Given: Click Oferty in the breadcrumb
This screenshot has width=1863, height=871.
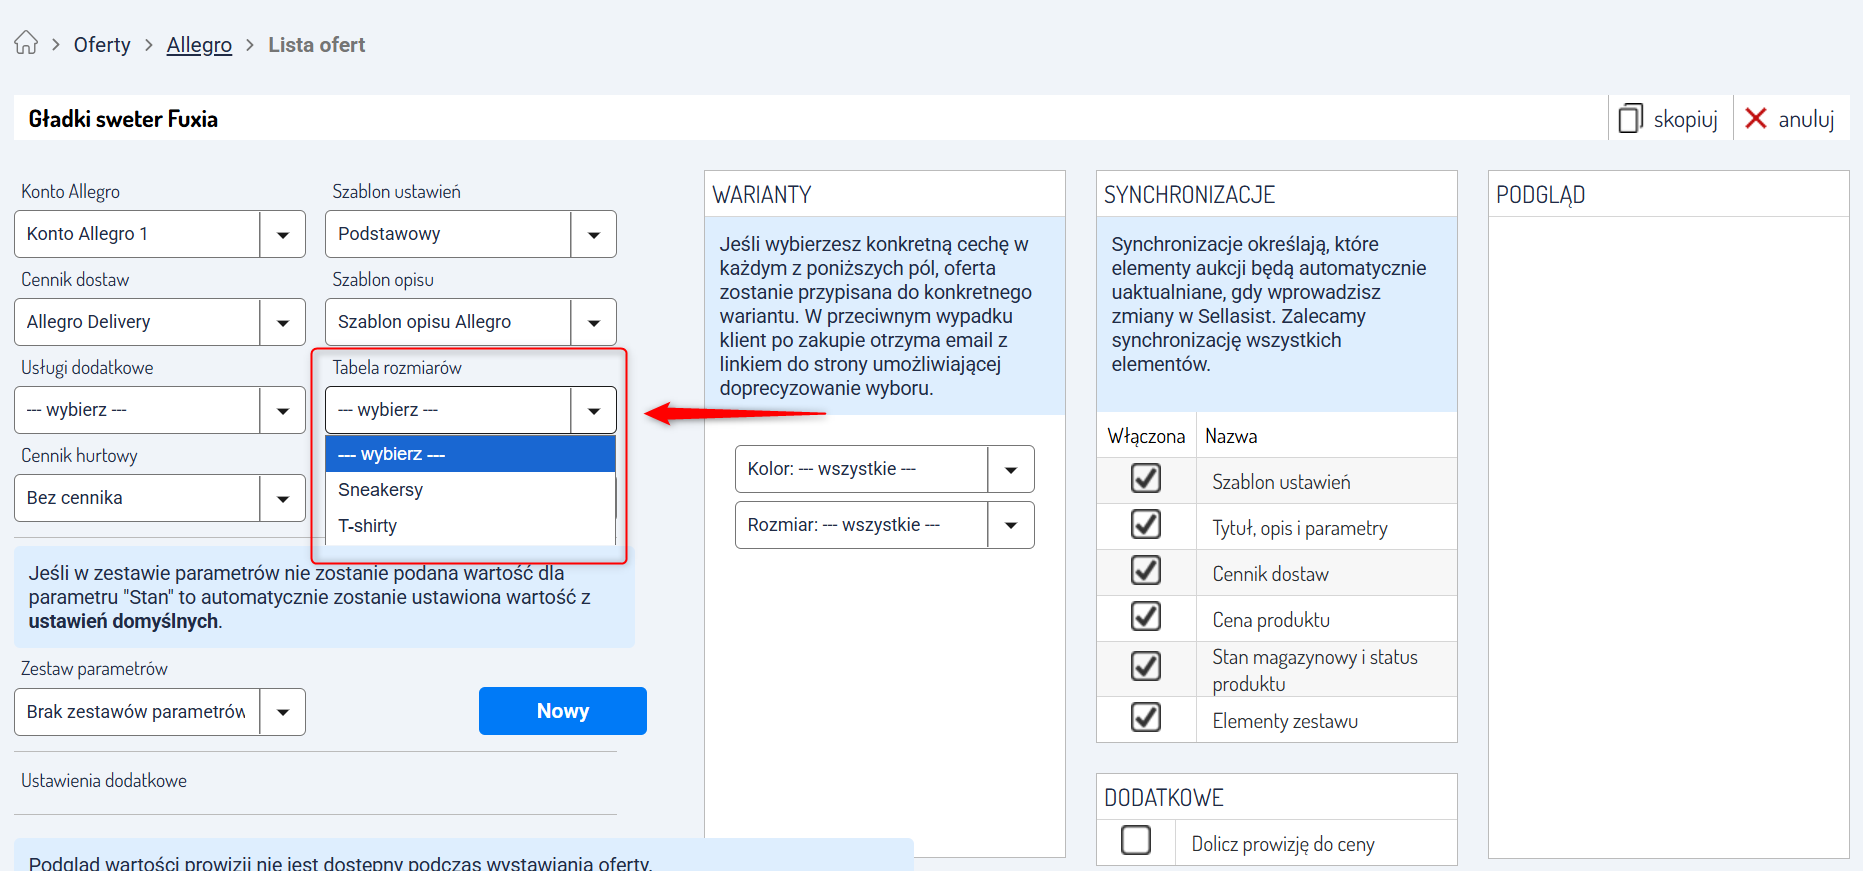Looking at the screenshot, I should pos(102,45).
